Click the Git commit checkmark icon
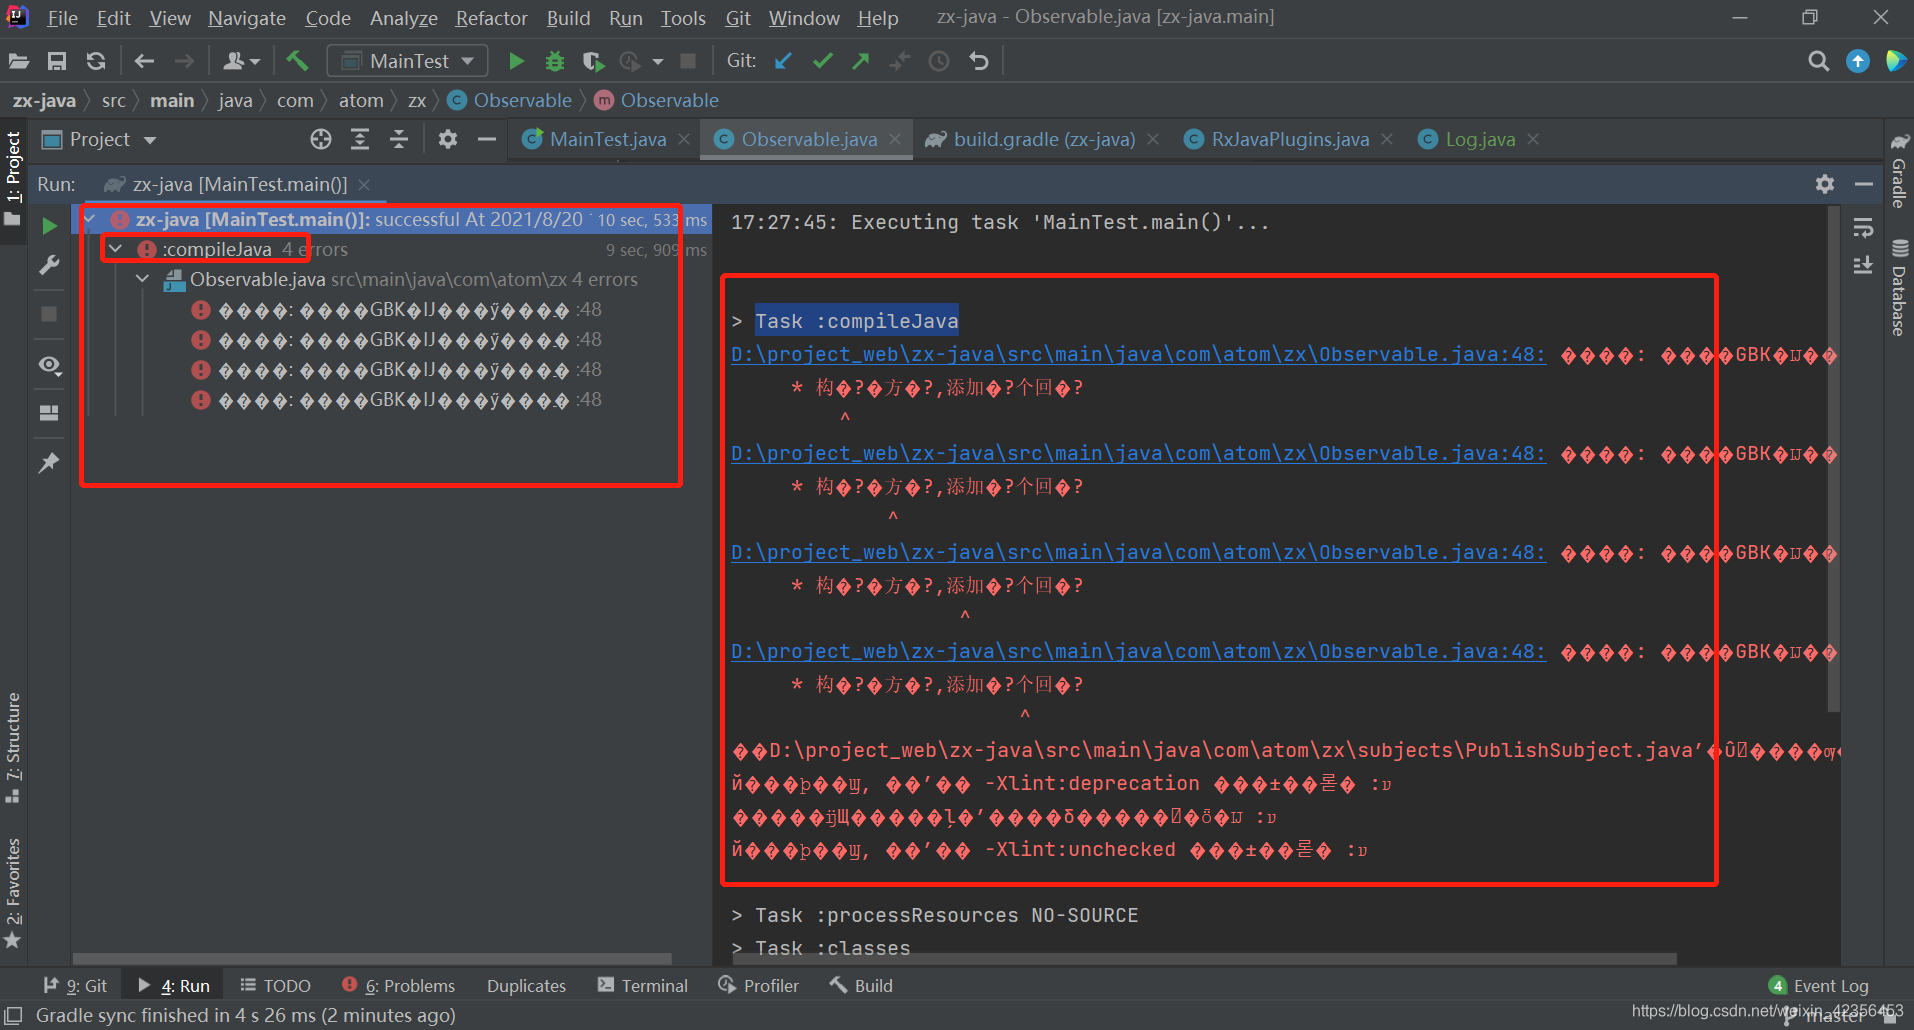The width and height of the screenshot is (1914, 1030). (x=822, y=61)
